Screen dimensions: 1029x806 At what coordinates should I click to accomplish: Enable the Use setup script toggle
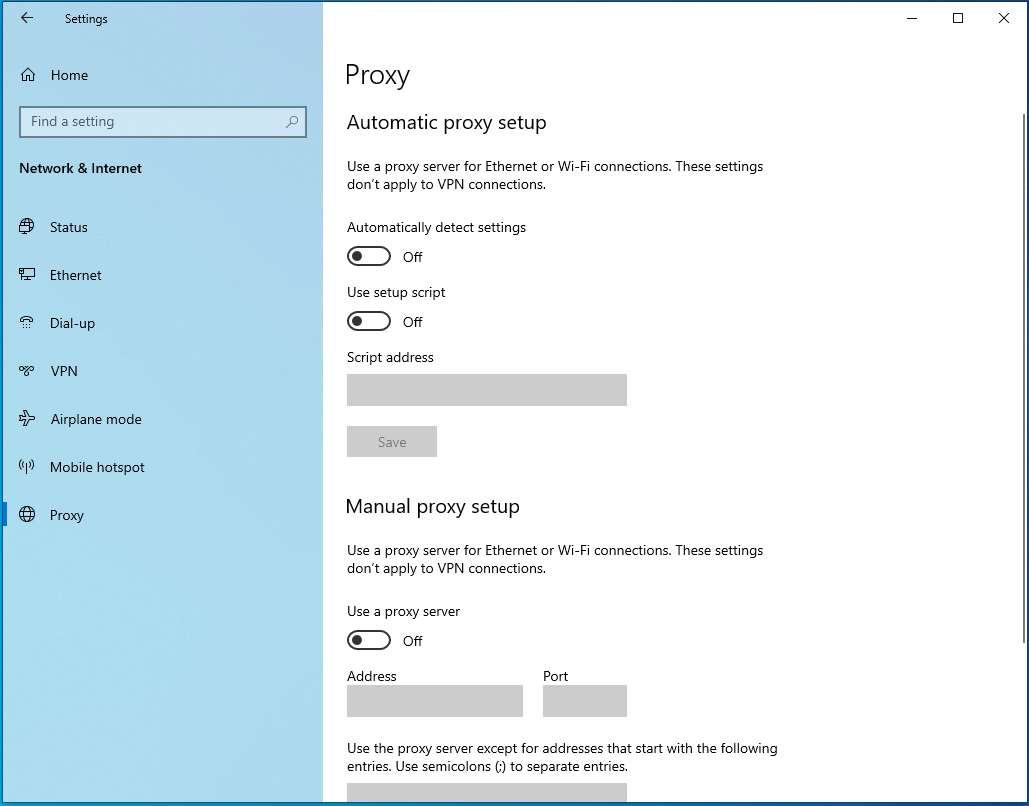coord(369,321)
